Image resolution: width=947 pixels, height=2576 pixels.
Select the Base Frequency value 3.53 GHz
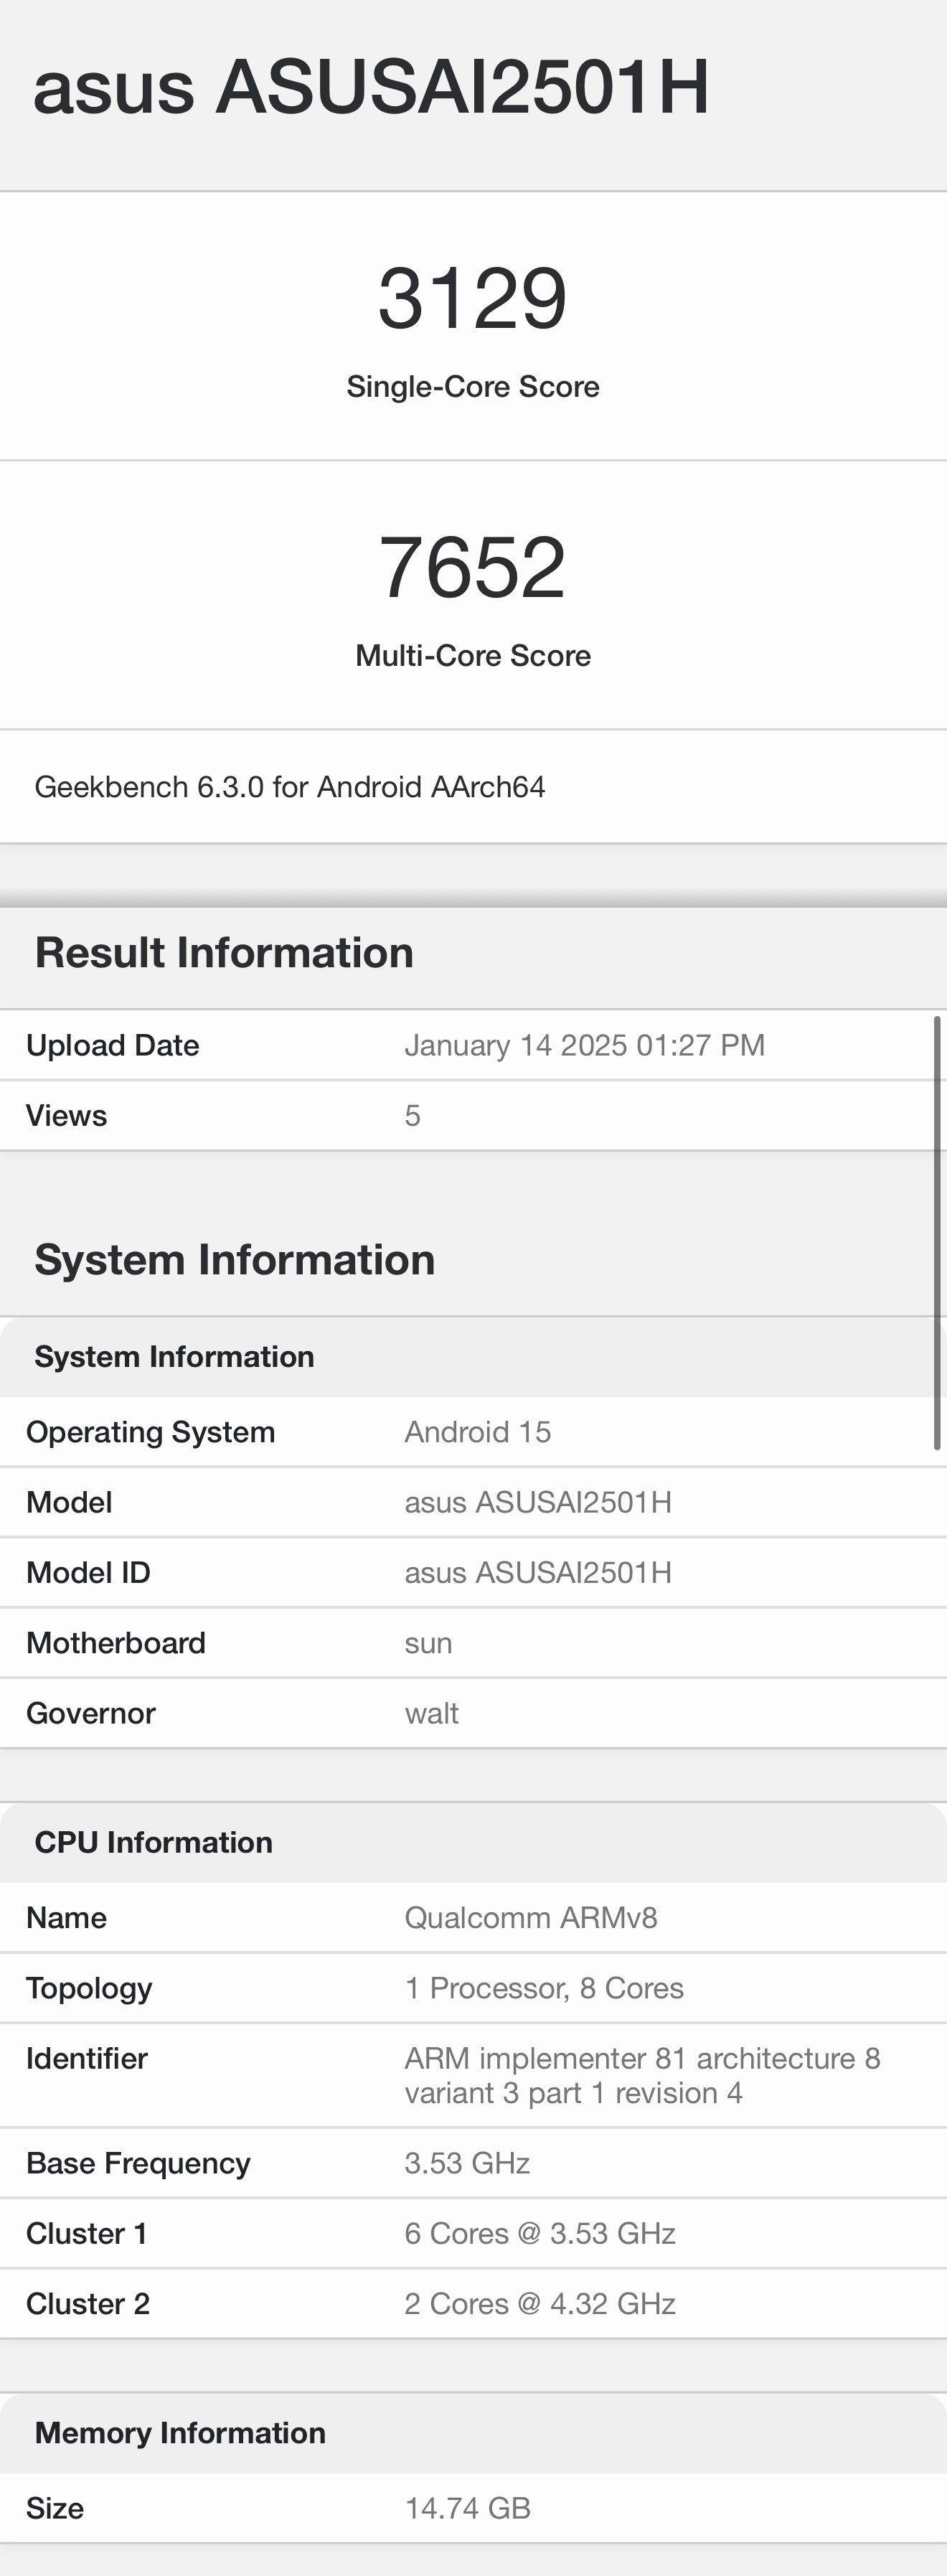(x=467, y=2163)
